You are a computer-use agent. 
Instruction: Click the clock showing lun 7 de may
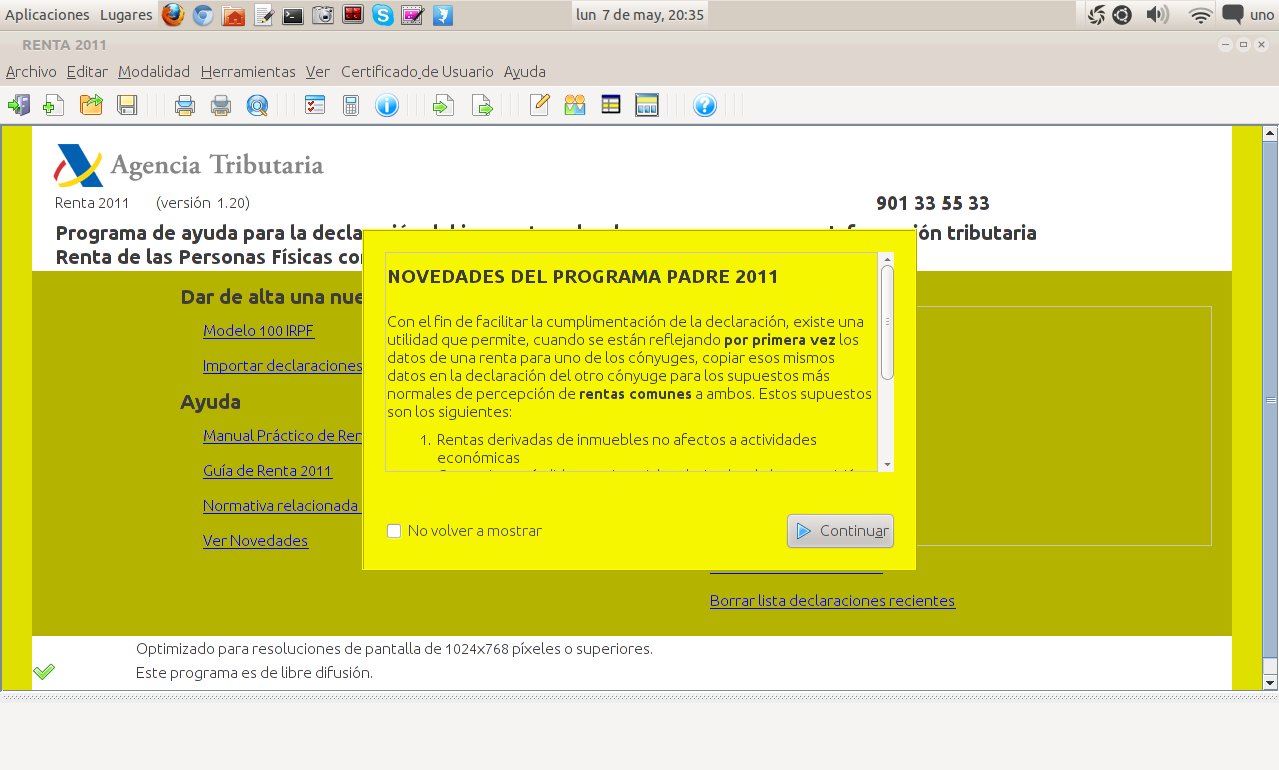pyautogui.click(x=640, y=15)
